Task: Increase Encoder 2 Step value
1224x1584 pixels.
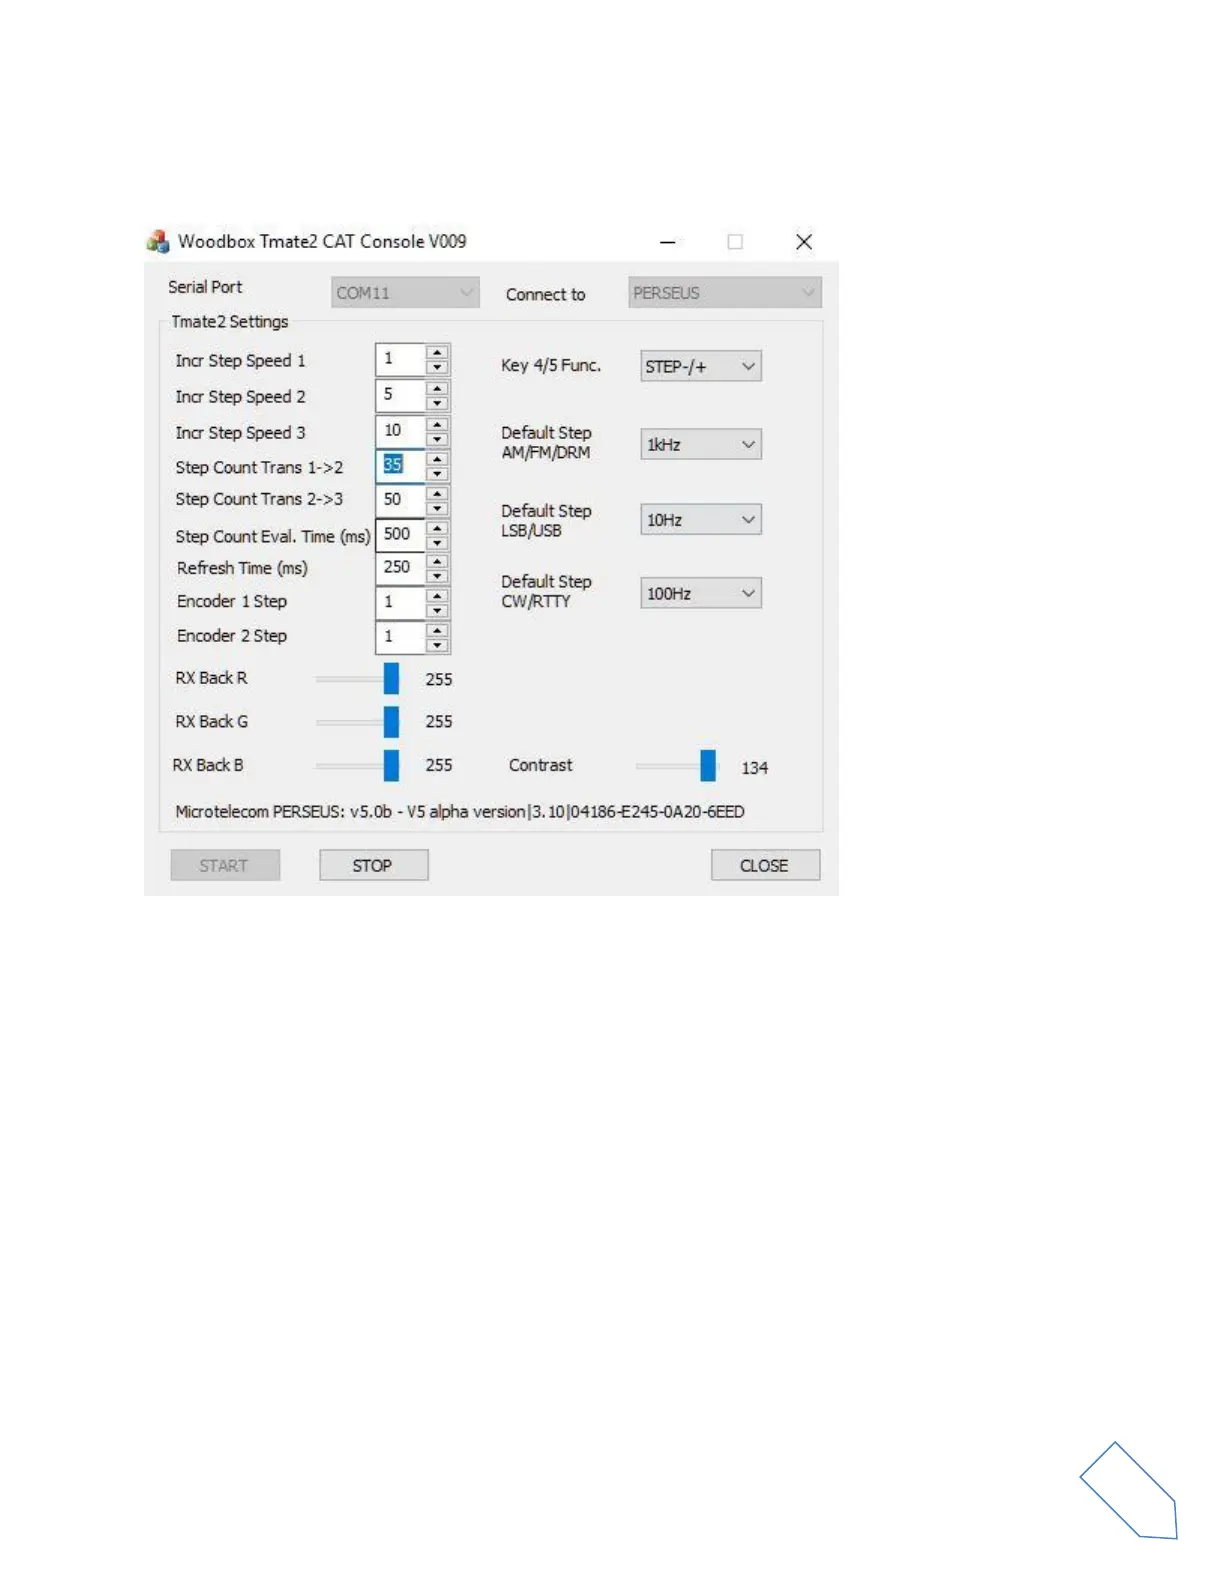Action: pyautogui.click(x=437, y=629)
